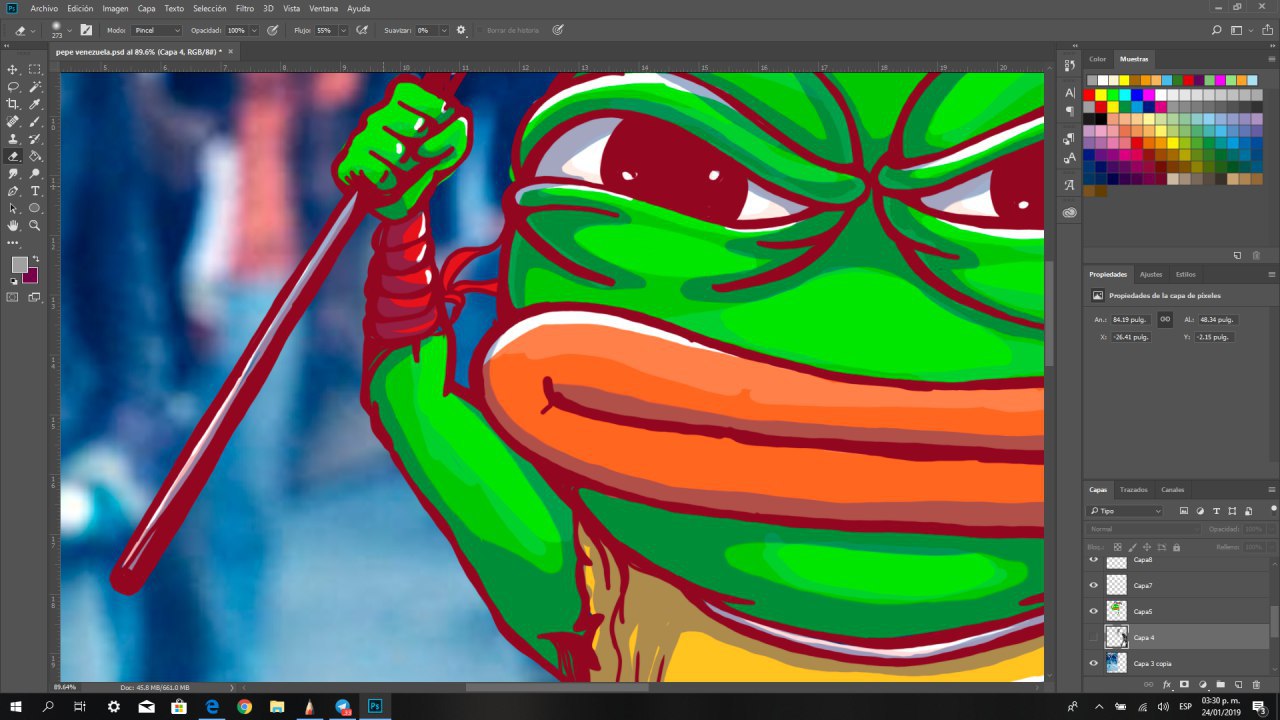Select the History Brush tool
The image size is (1280, 720).
[35, 139]
